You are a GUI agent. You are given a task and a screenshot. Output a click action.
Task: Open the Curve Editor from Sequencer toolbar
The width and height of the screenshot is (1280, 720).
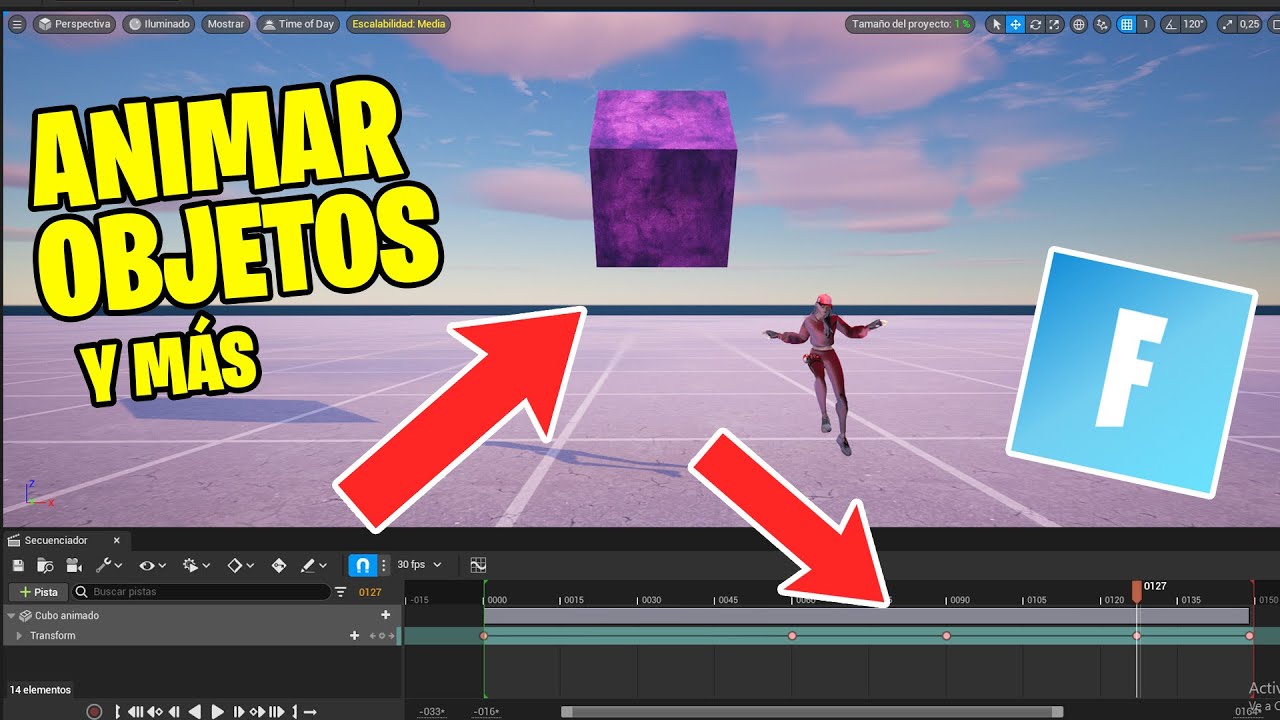[x=478, y=565]
